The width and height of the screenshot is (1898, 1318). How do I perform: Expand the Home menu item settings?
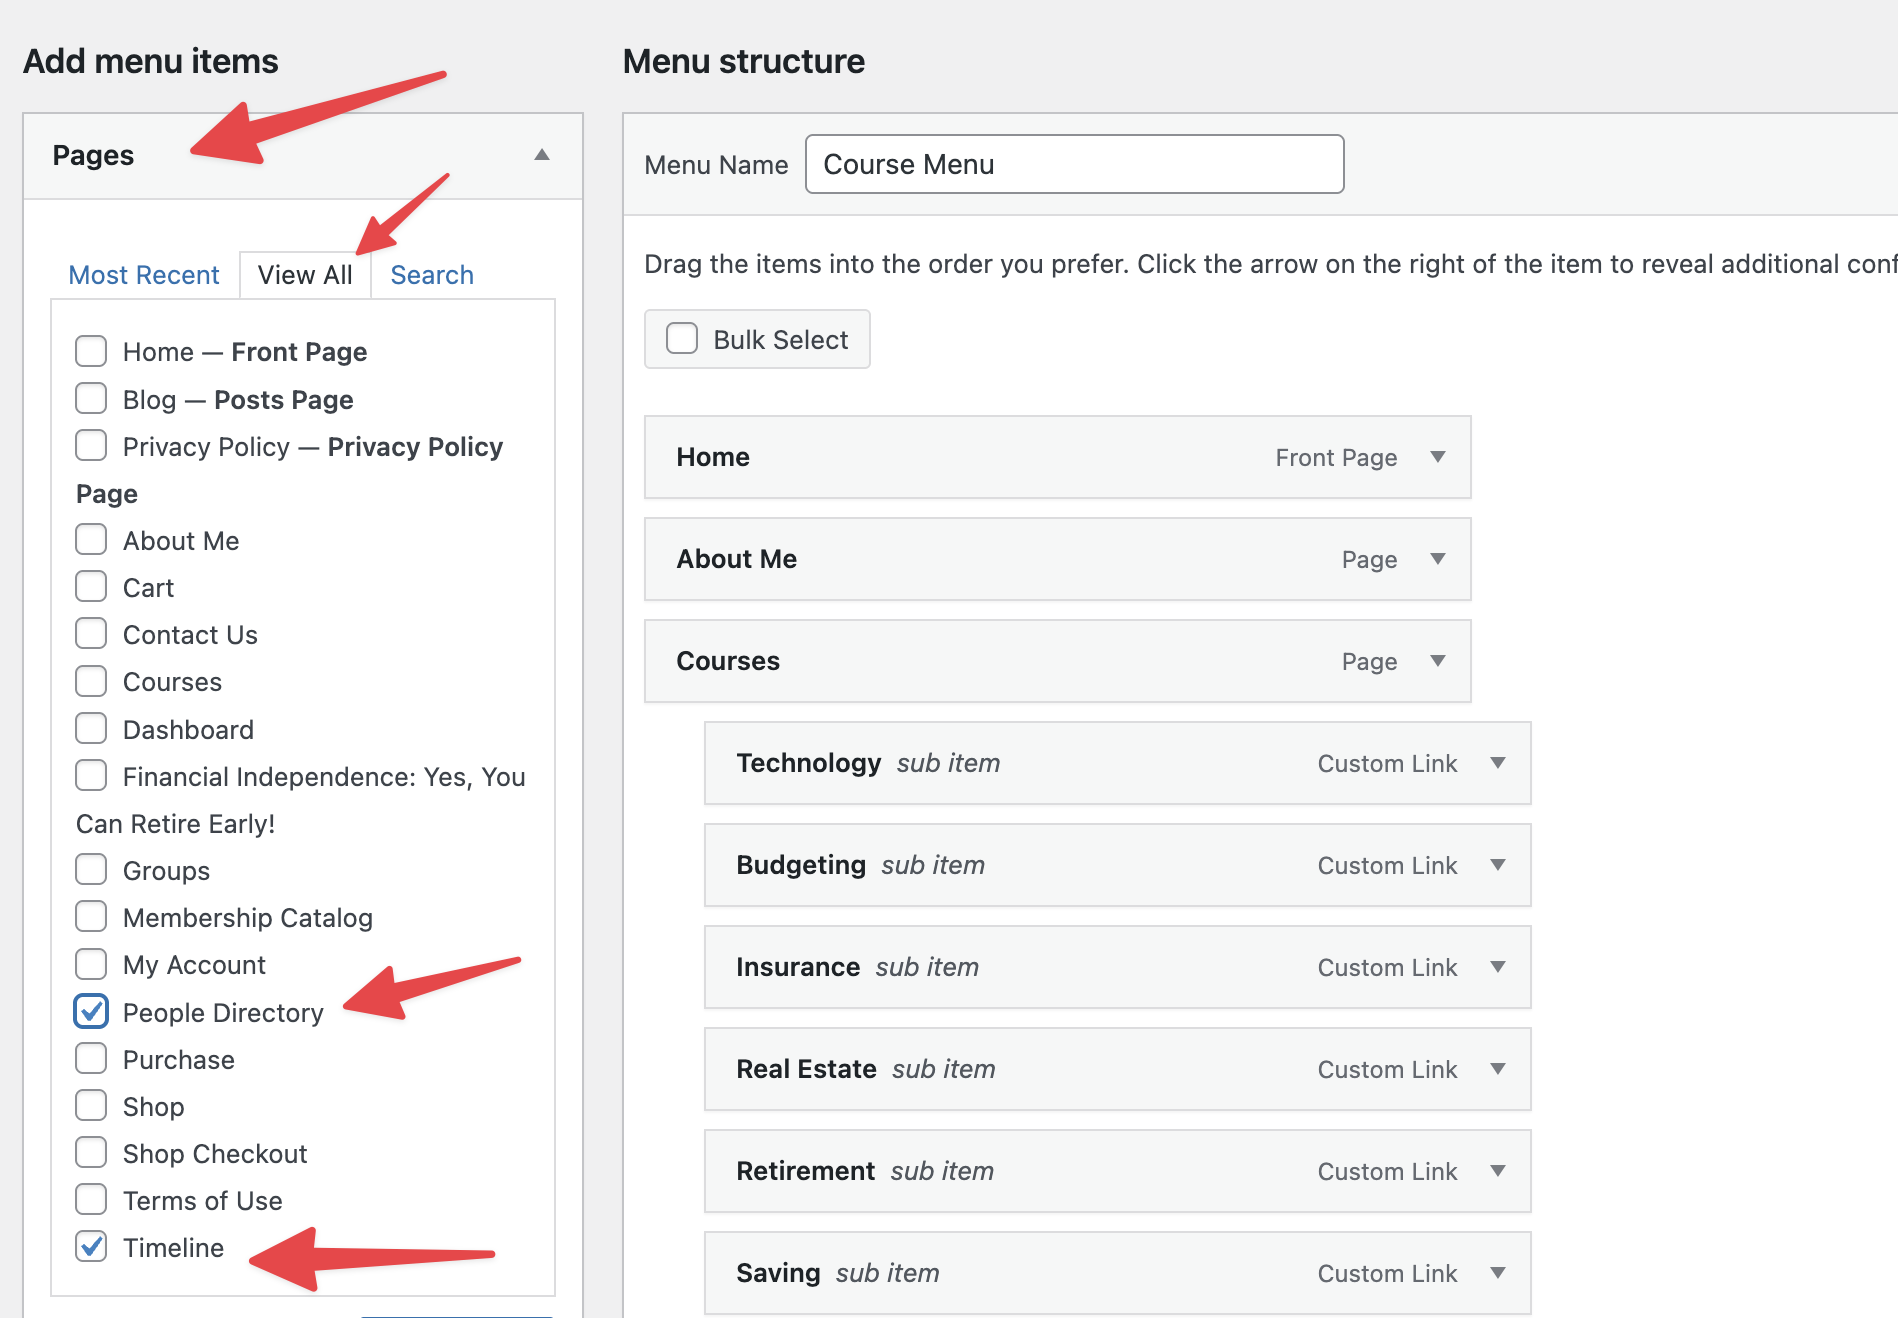(1438, 457)
